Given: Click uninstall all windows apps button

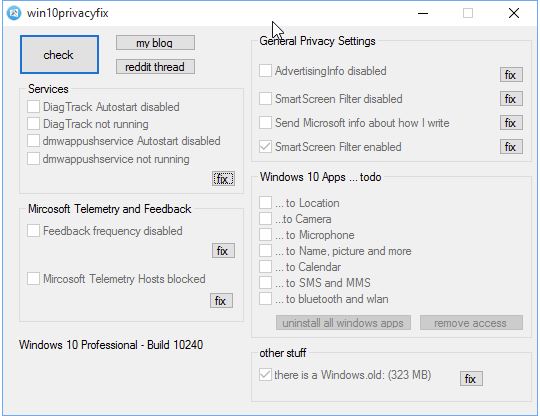Looking at the screenshot, I should 343,323.
